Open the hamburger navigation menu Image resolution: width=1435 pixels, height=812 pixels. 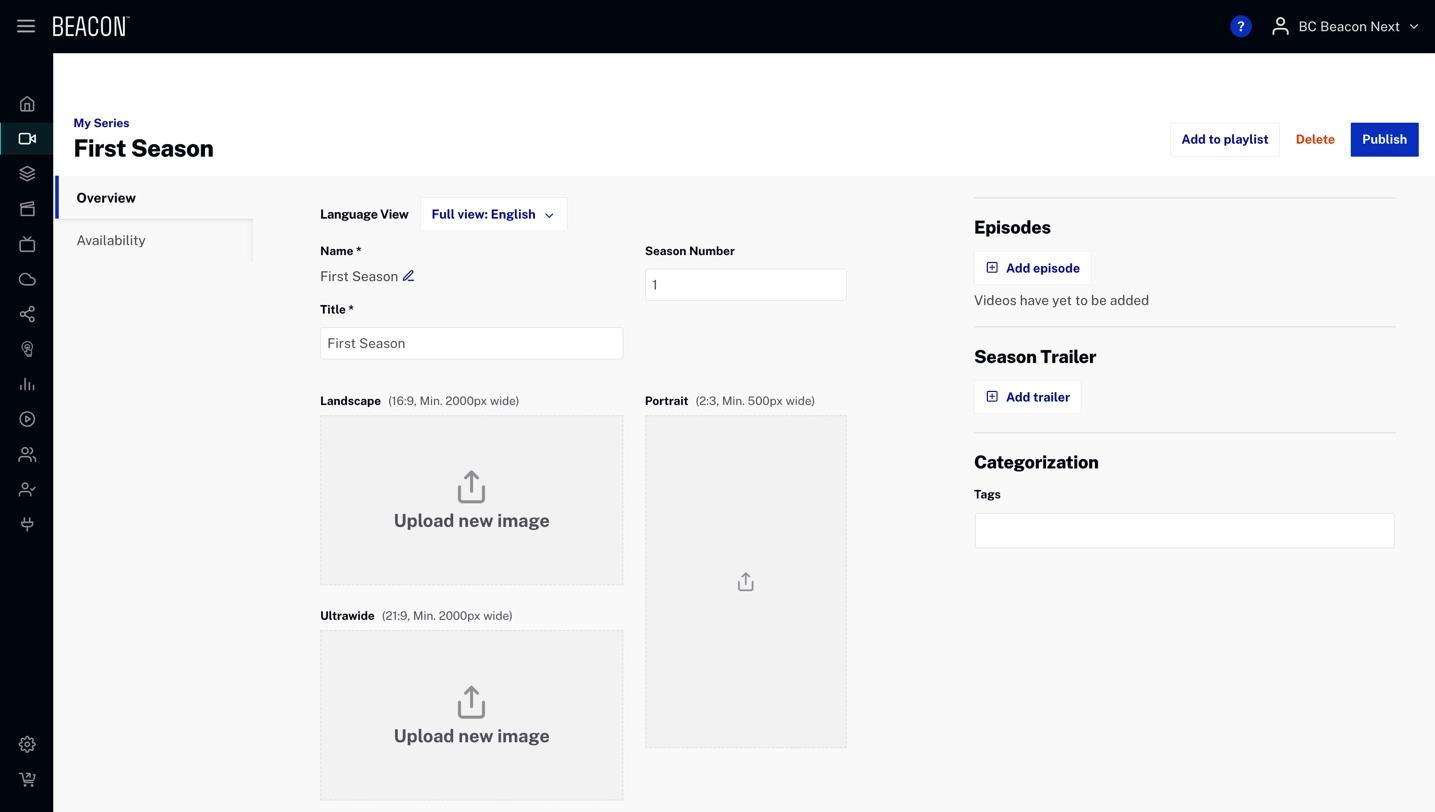point(26,27)
